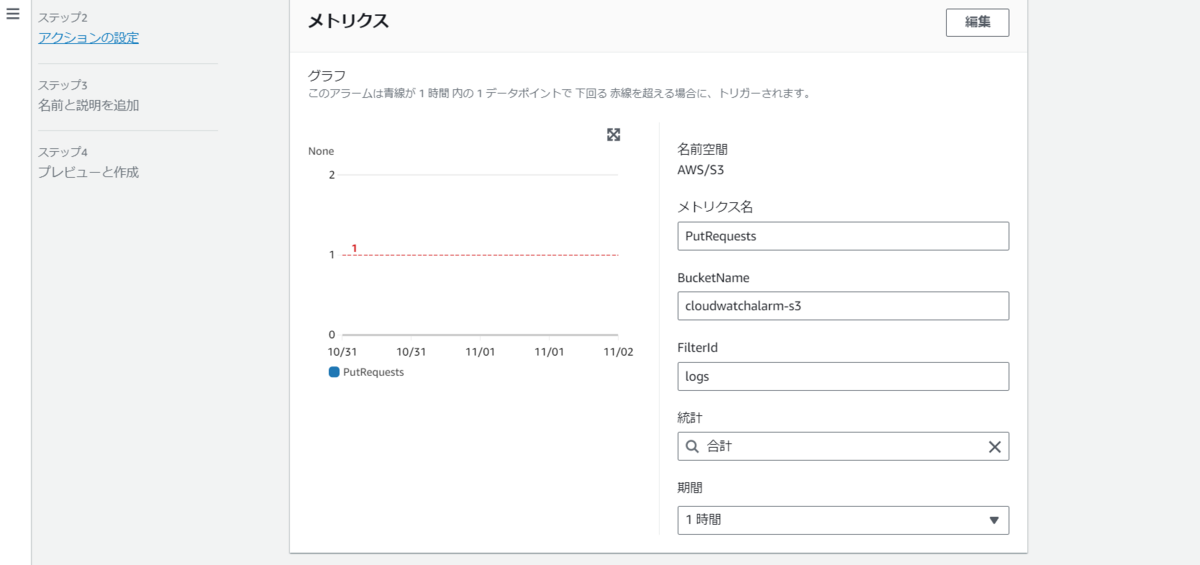This screenshot has height=565, width=1200.
Task: Click the y-axis value 2 on the graph
Action: [331, 175]
